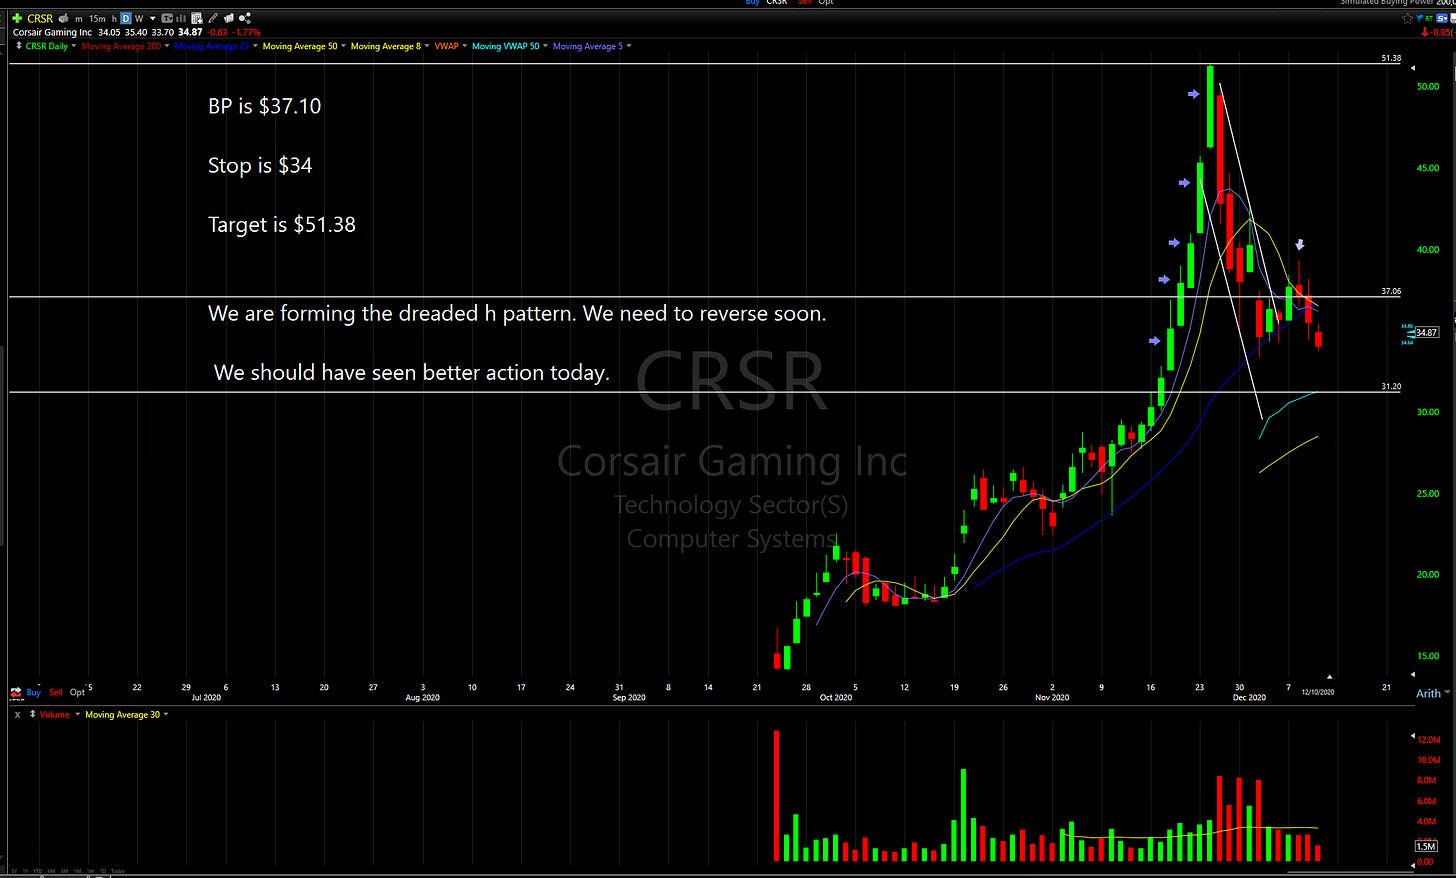
Task: Open the timeframe dropdown arrow after W
Action: click(153, 19)
